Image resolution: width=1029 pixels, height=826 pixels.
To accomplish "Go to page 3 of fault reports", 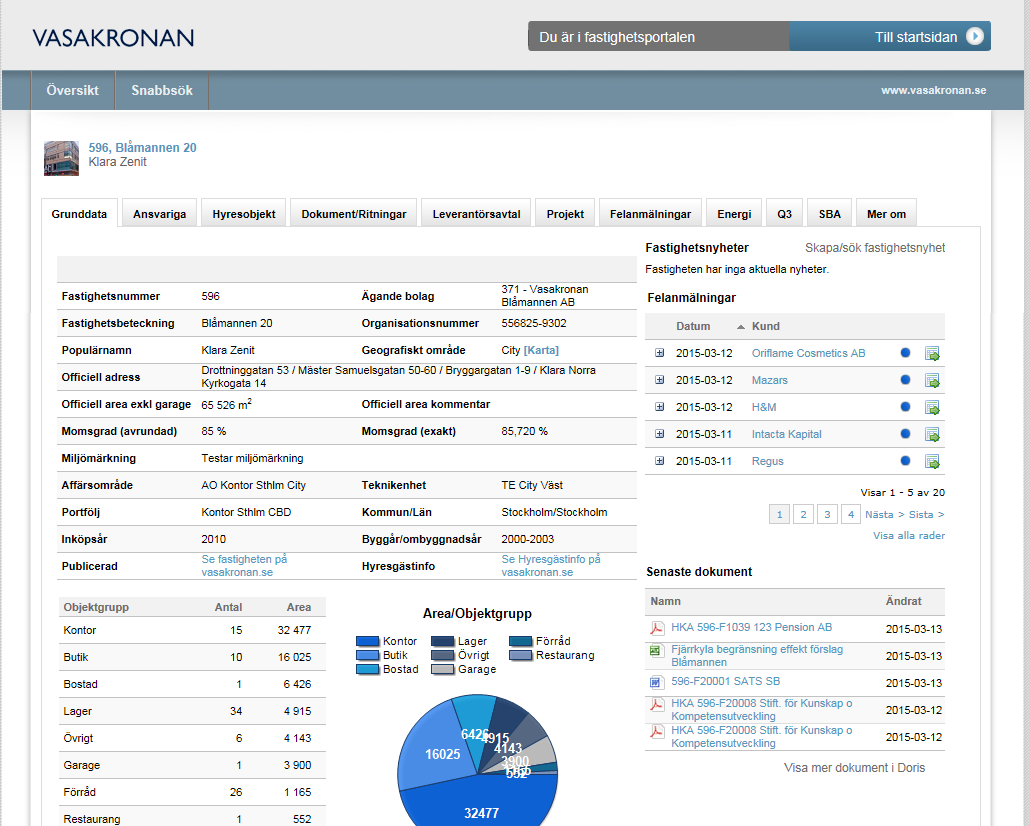I will click(827, 514).
